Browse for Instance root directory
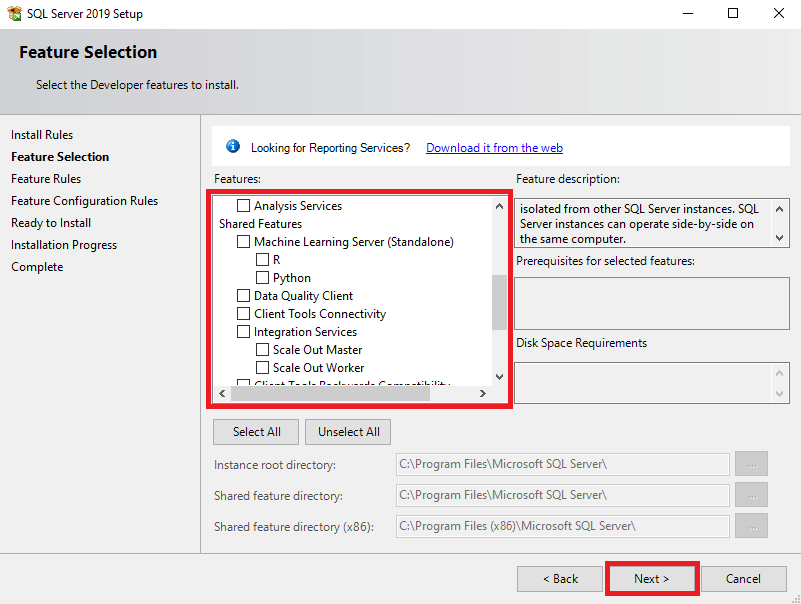 coord(751,464)
